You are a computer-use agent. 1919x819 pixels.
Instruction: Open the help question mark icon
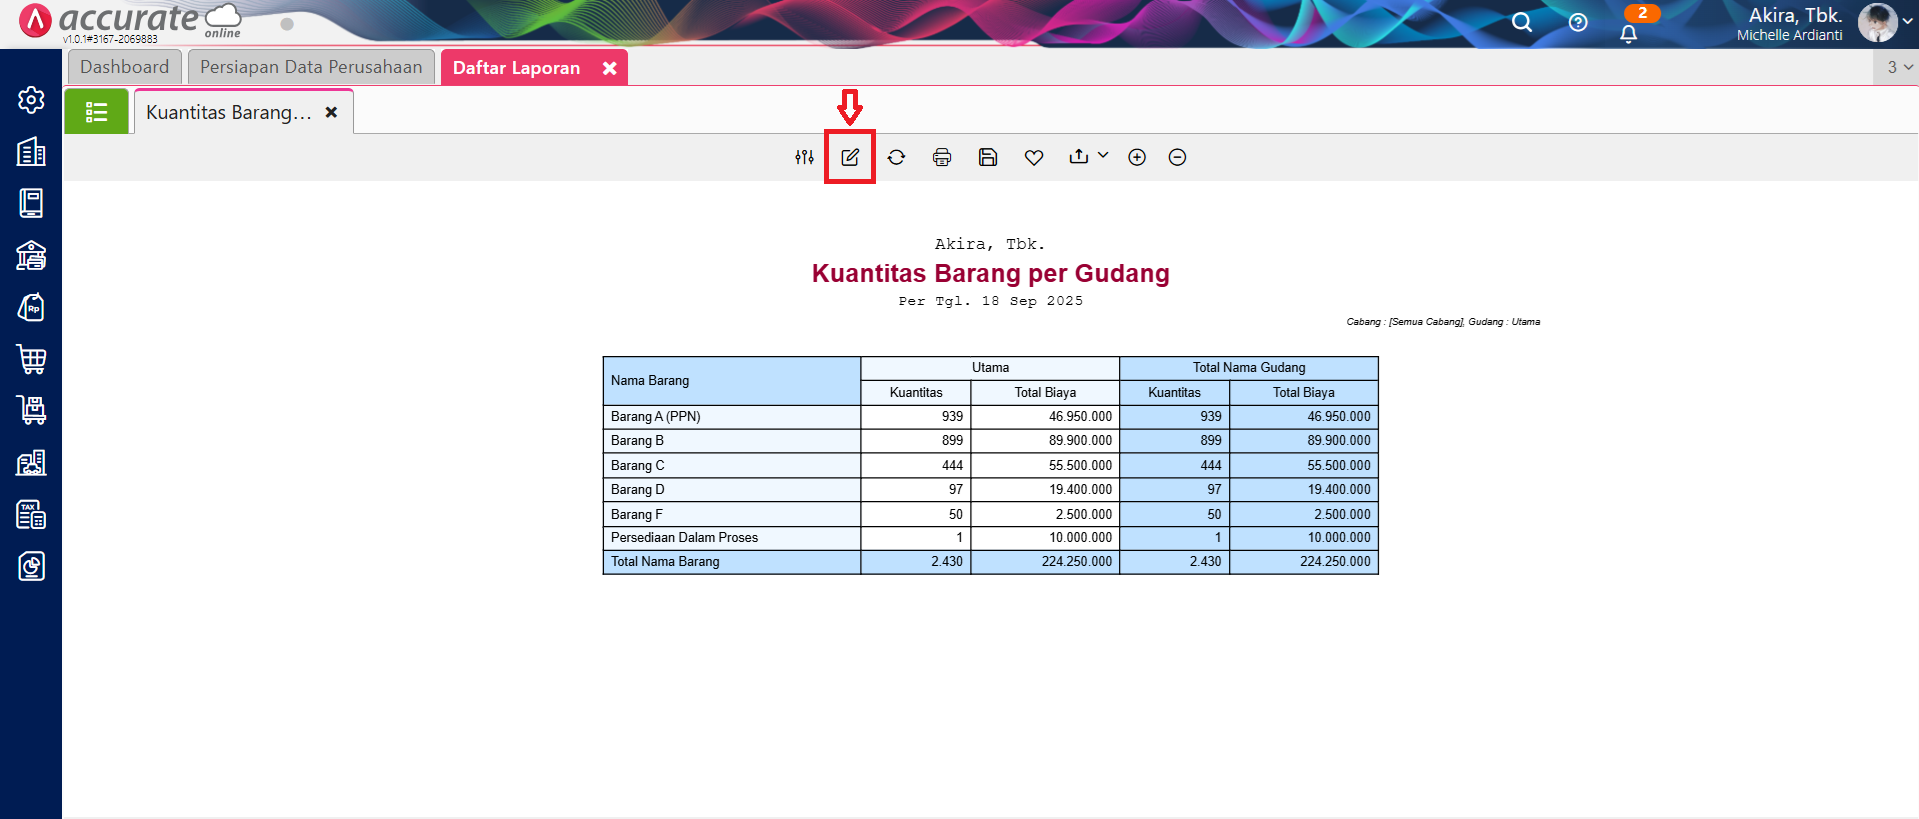coord(1578,22)
